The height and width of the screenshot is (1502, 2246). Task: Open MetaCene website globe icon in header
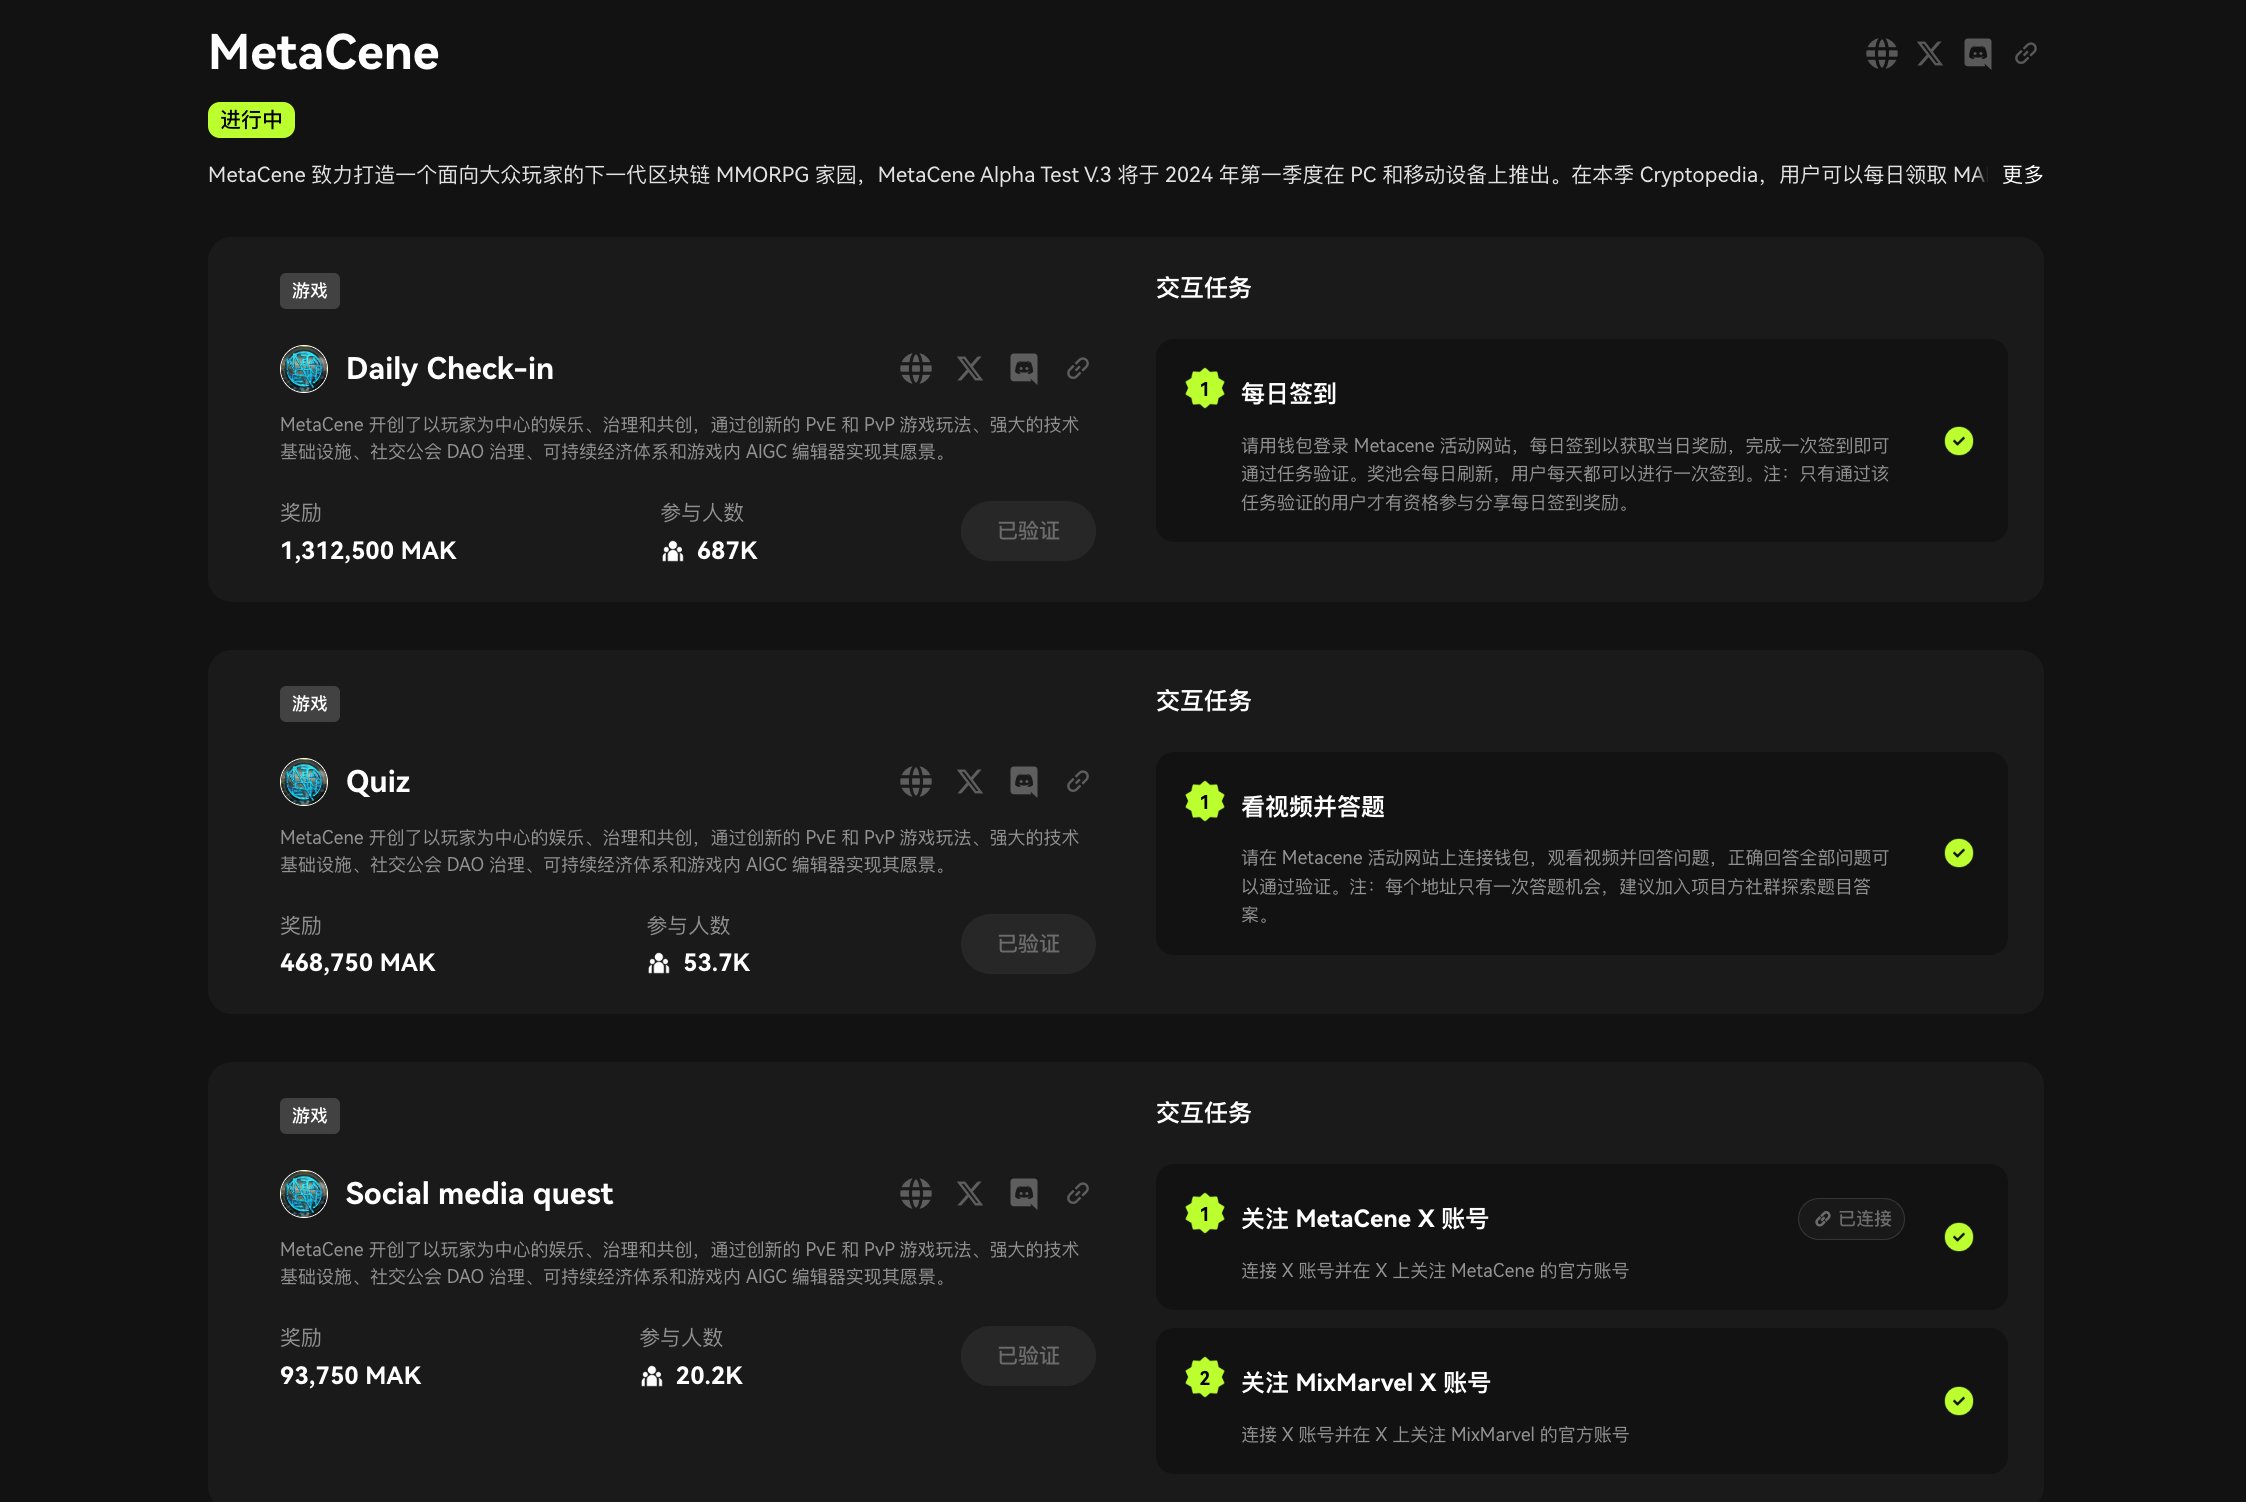click(x=1881, y=53)
